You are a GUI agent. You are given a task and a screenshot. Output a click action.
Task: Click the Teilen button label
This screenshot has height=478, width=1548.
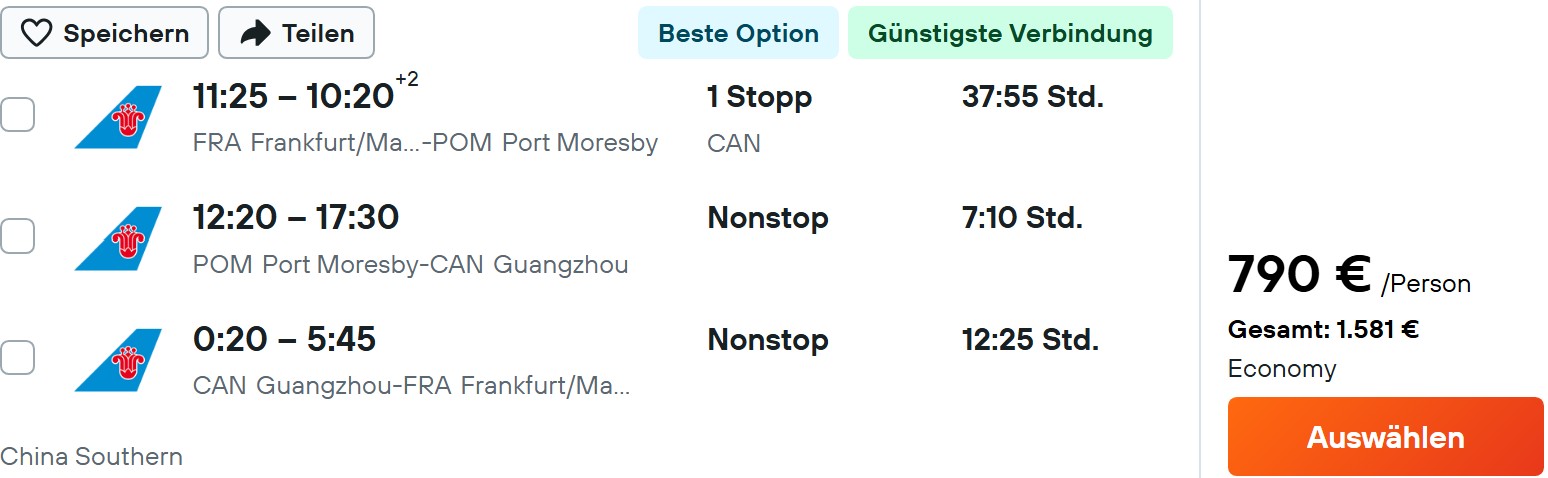(318, 33)
